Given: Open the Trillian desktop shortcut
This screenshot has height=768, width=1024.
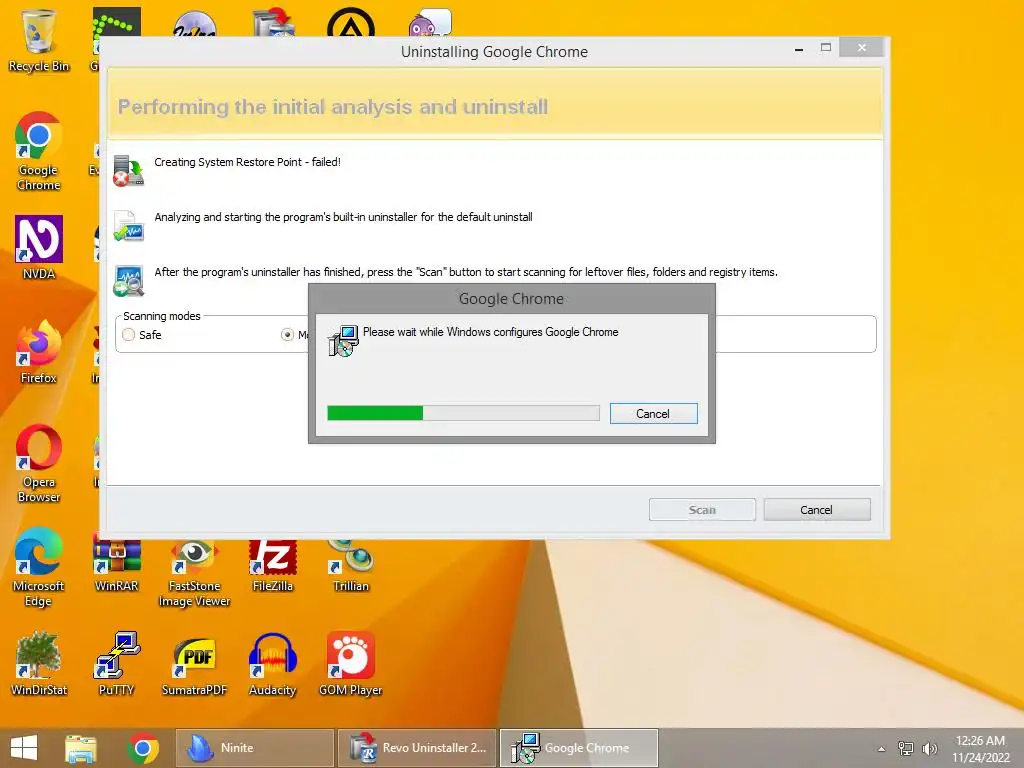Looking at the screenshot, I should point(351,566).
